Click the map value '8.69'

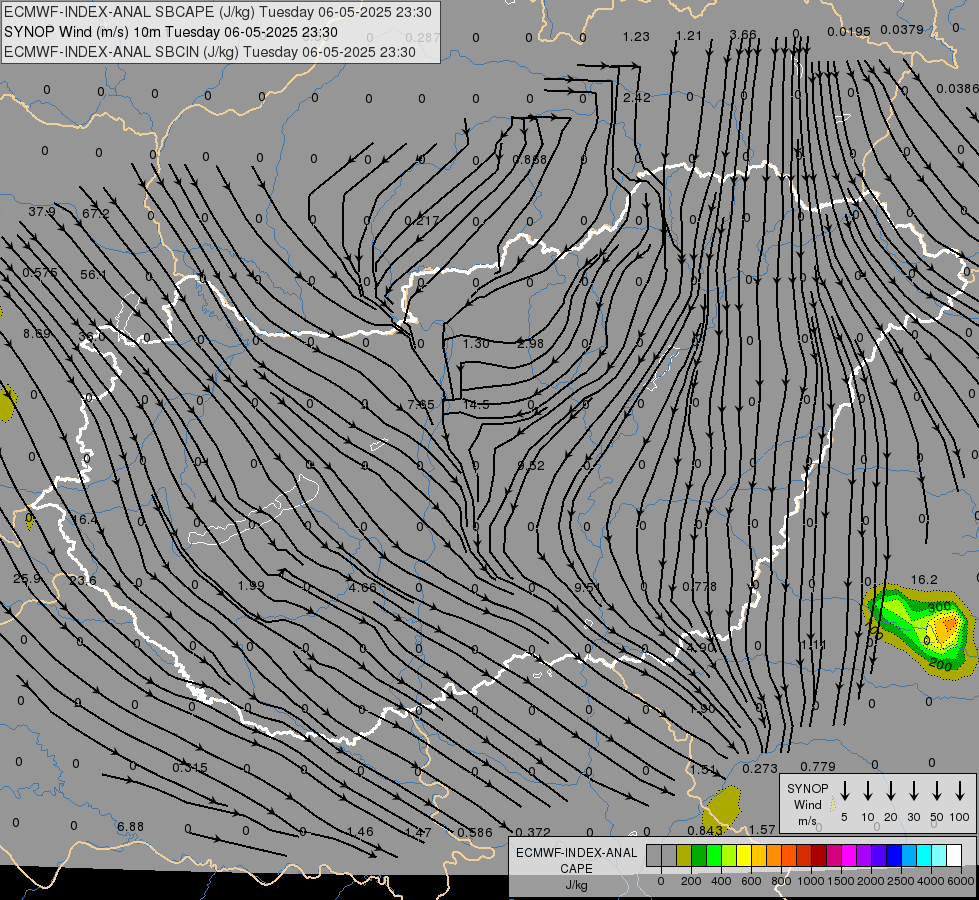point(37,334)
